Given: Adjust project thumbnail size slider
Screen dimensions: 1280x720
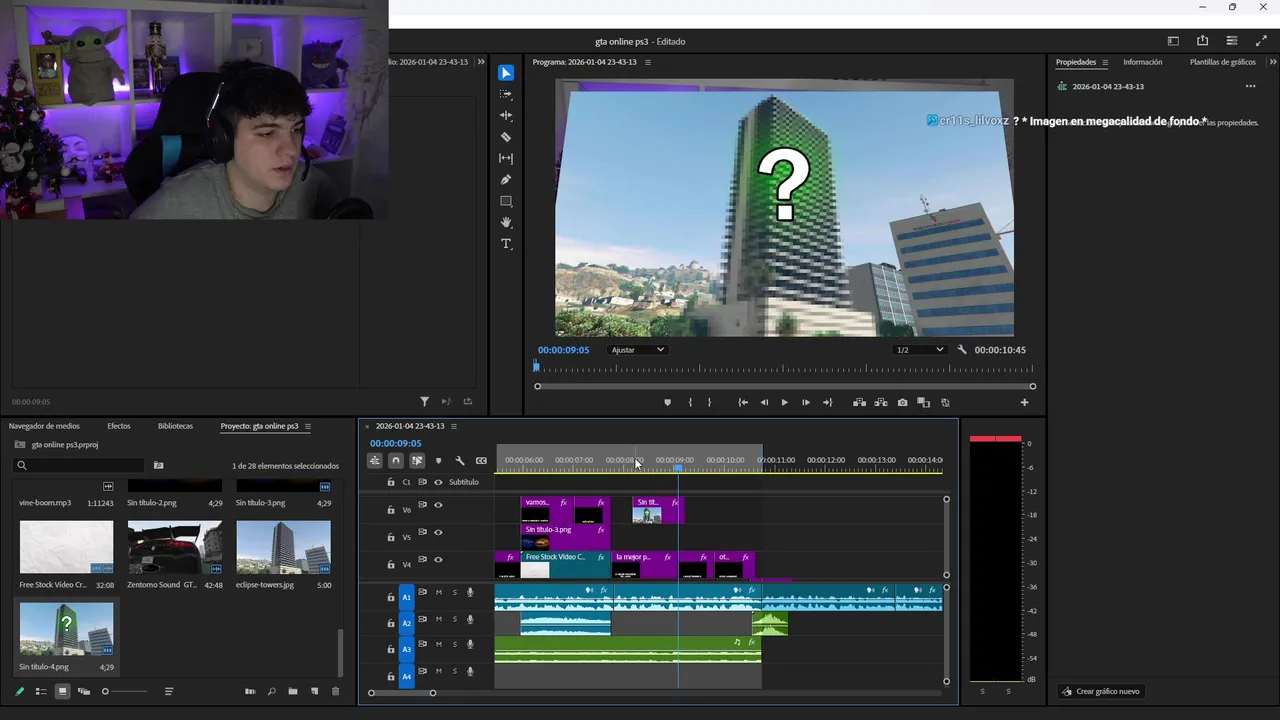Looking at the screenshot, I should pos(125,691).
